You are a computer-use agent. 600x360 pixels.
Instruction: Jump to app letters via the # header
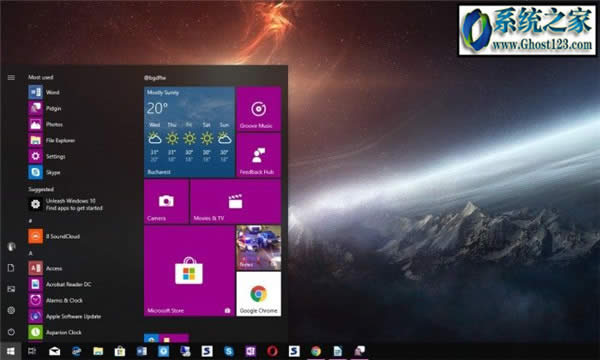pyautogui.click(x=30, y=221)
